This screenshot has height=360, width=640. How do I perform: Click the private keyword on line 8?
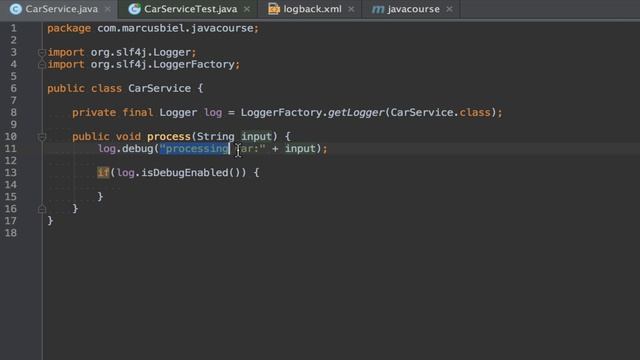[94, 113]
